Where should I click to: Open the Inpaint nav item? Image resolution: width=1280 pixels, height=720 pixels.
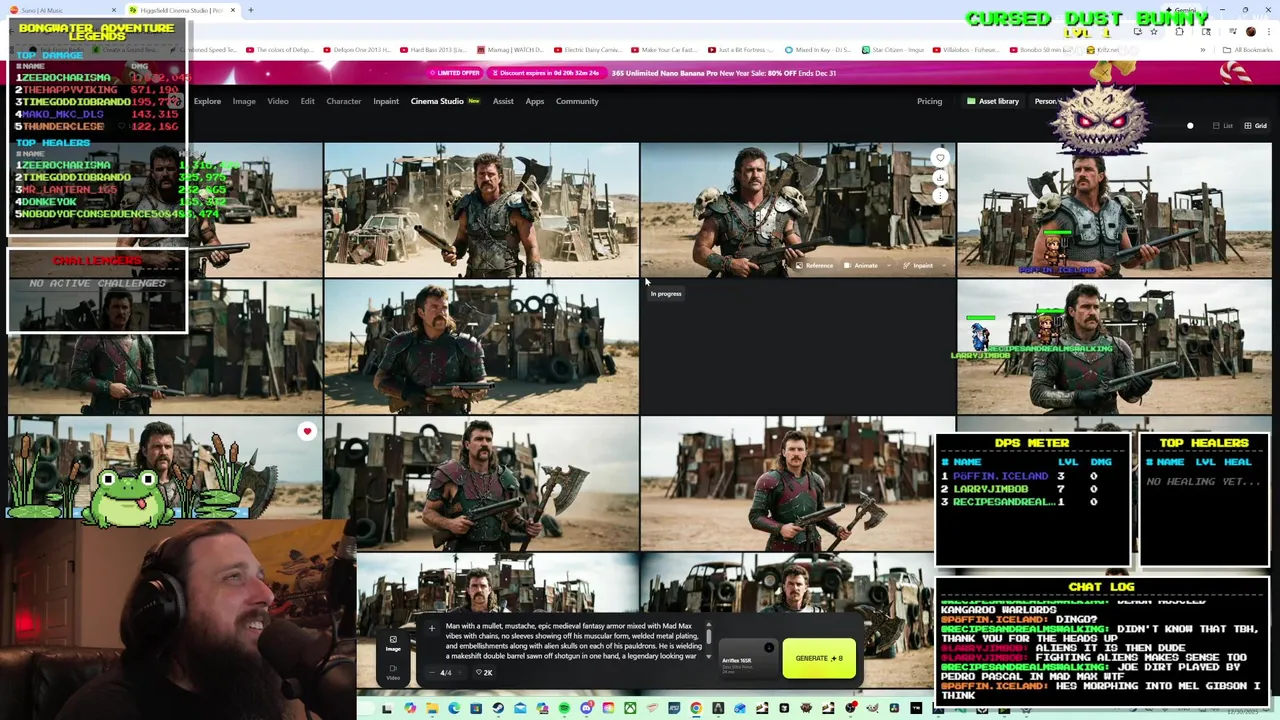[386, 101]
